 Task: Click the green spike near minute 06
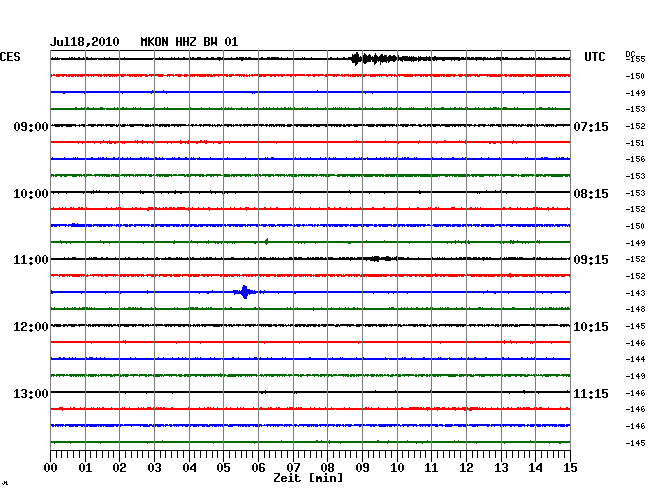pyautogui.click(x=267, y=242)
